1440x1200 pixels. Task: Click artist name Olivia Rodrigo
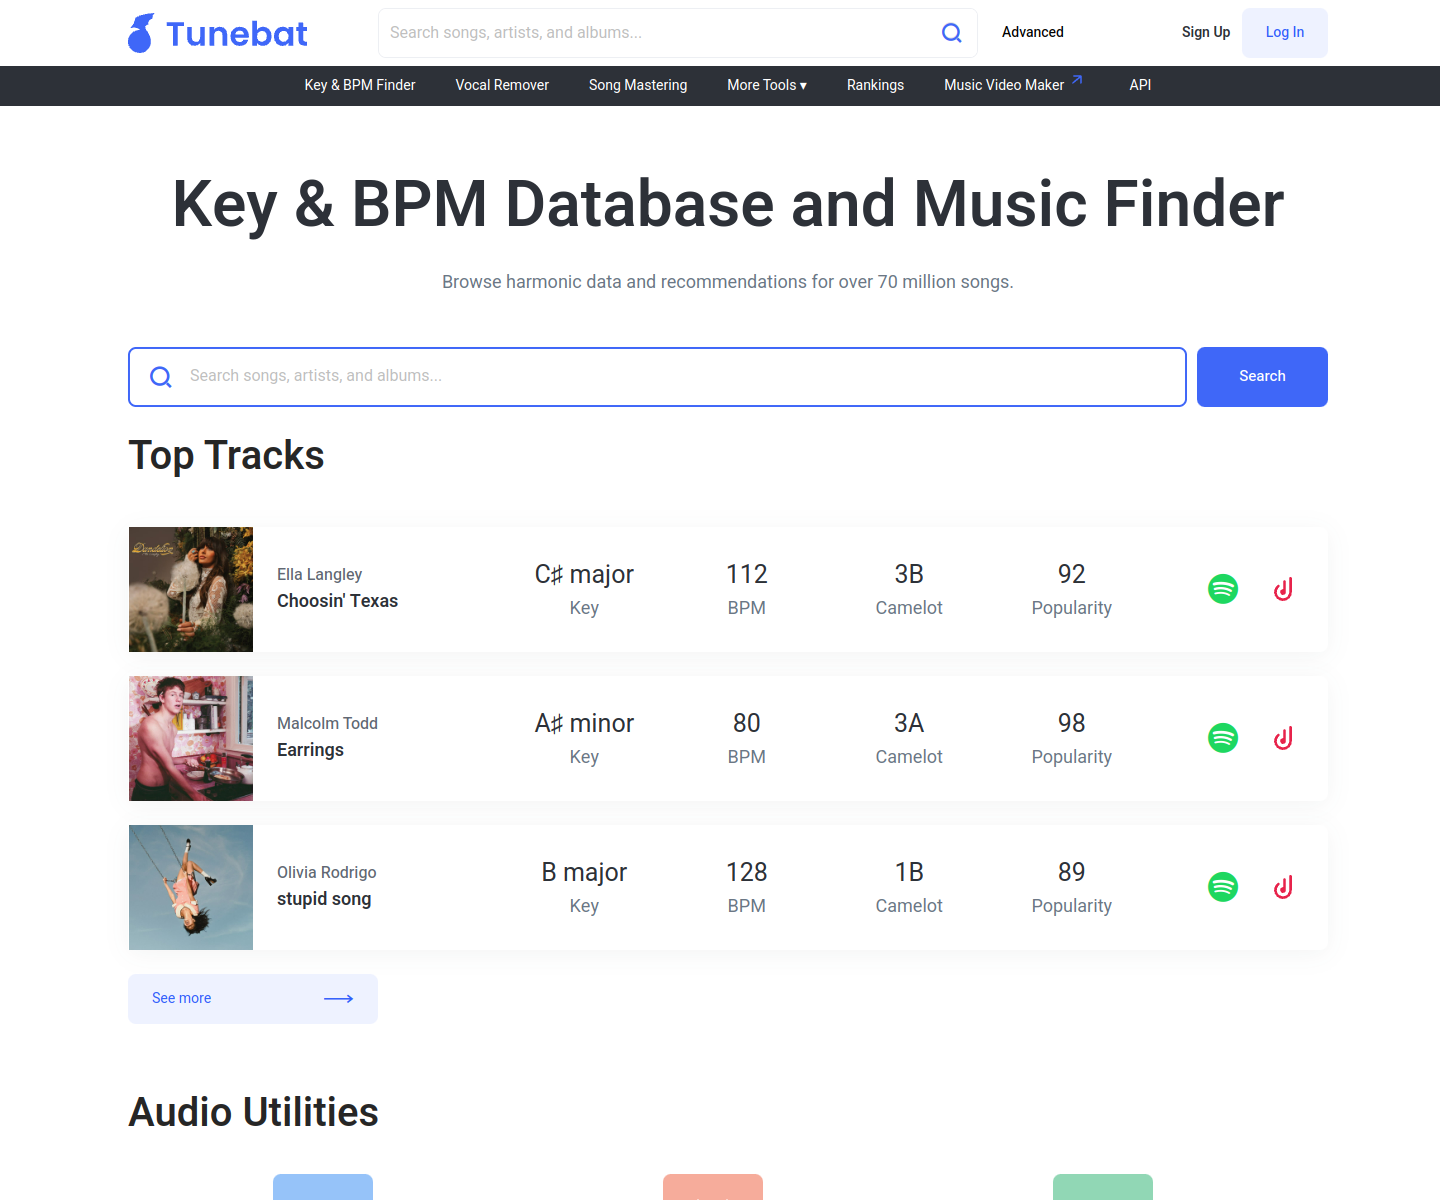point(326,872)
